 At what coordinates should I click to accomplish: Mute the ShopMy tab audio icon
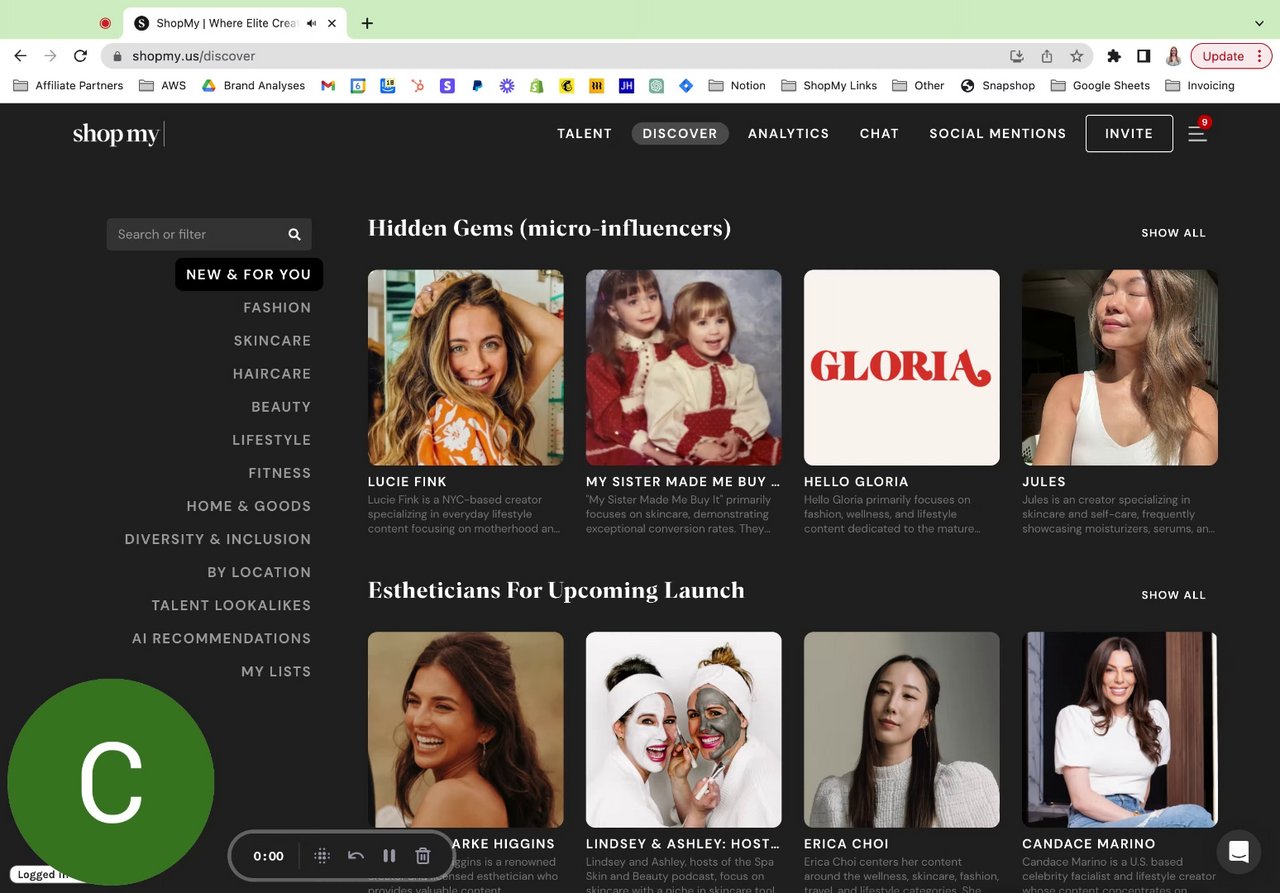(x=311, y=23)
